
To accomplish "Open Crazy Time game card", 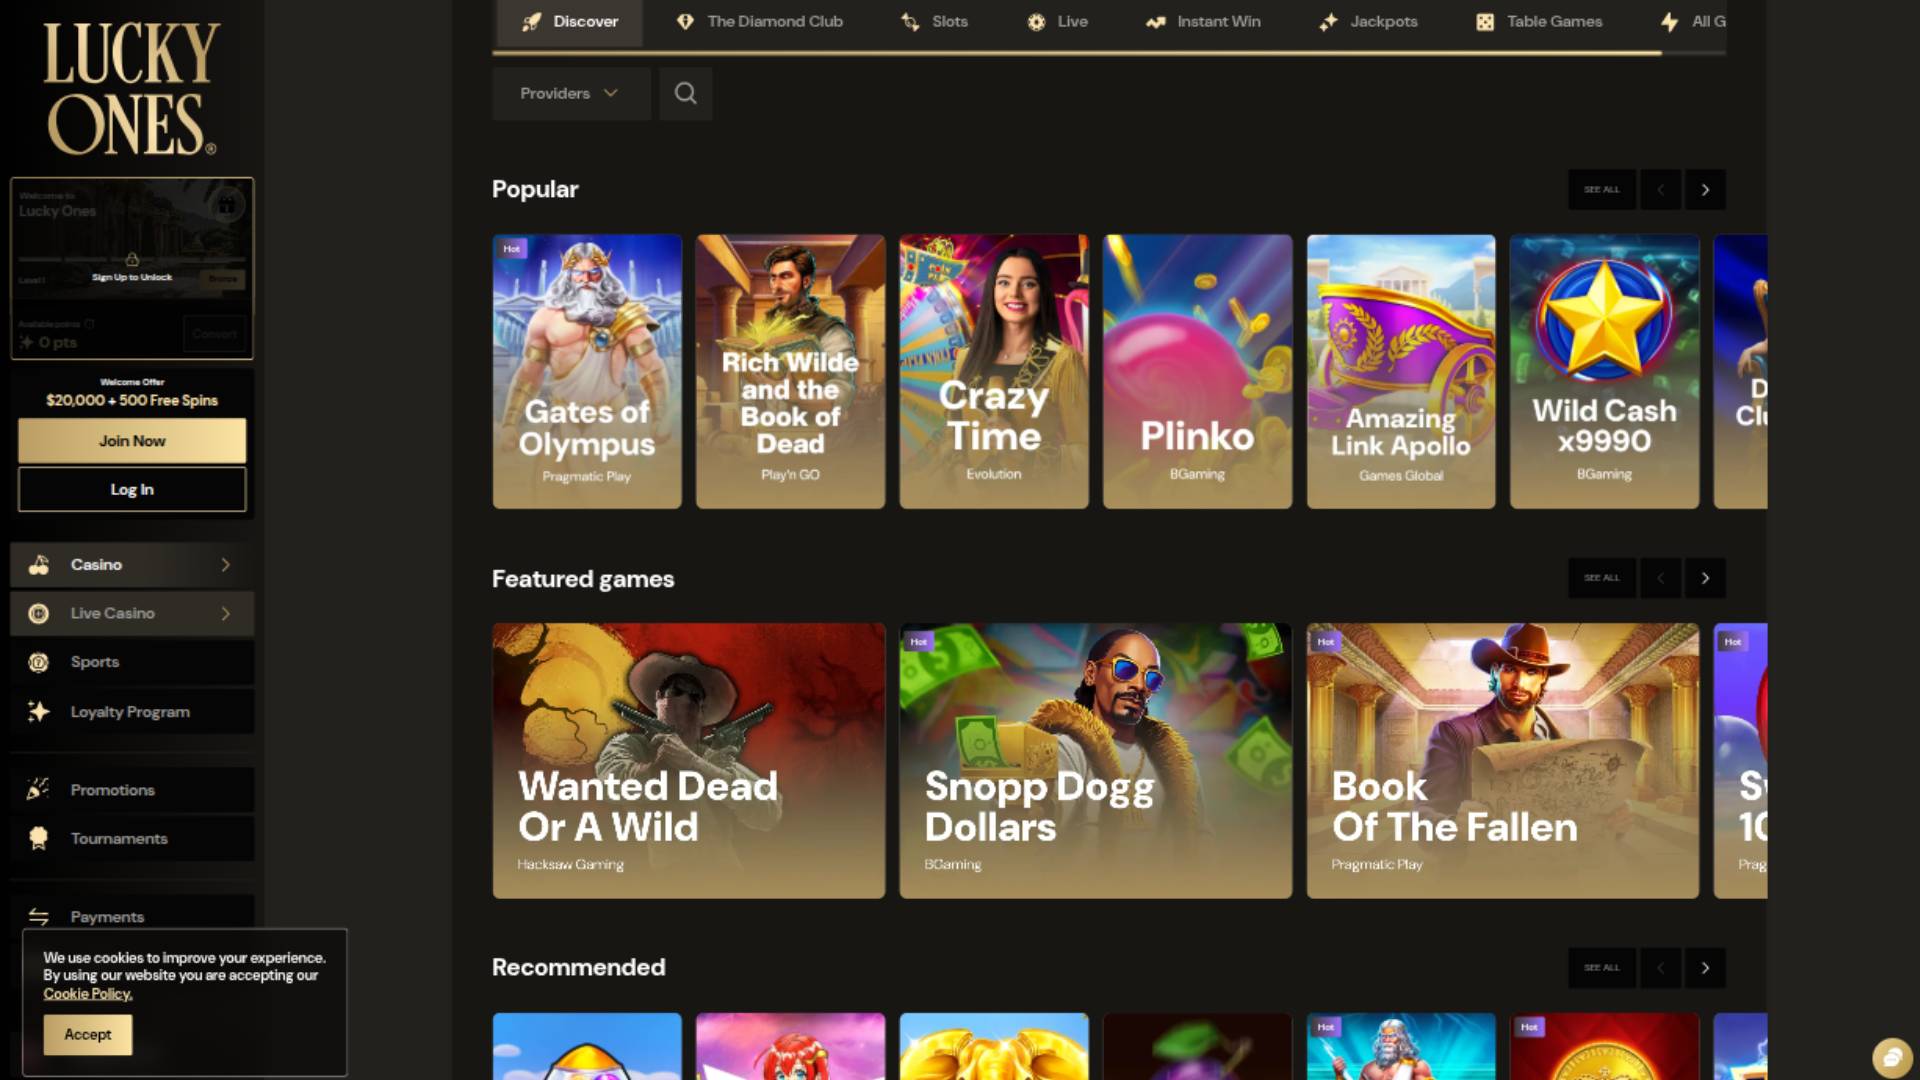I will (x=994, y=371).
